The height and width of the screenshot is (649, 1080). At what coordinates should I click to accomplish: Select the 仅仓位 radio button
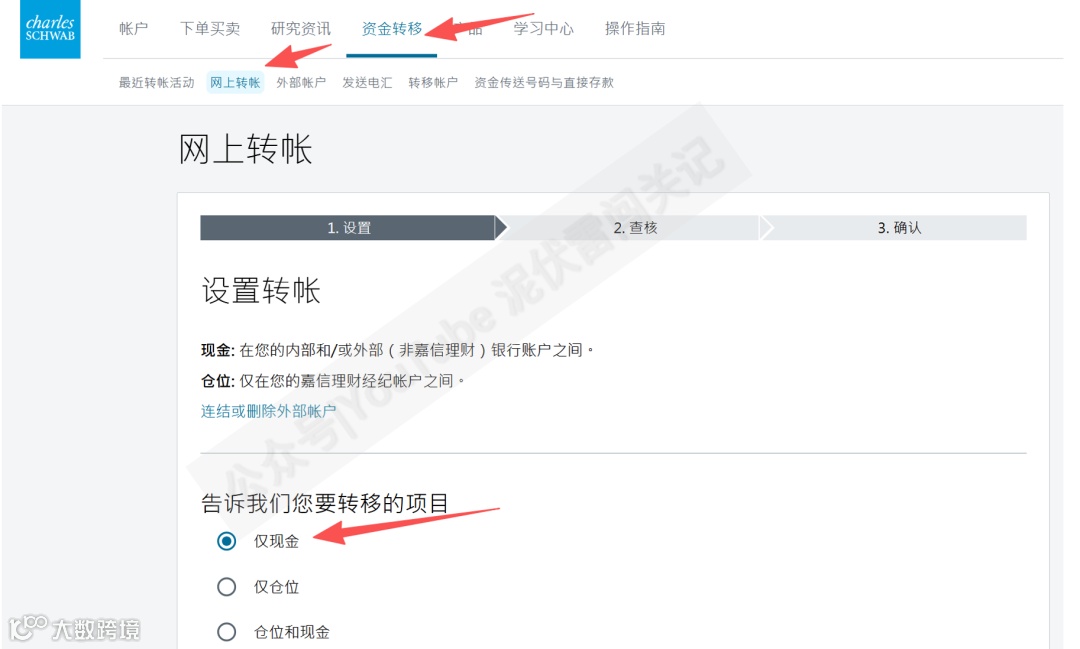(227, 587)
